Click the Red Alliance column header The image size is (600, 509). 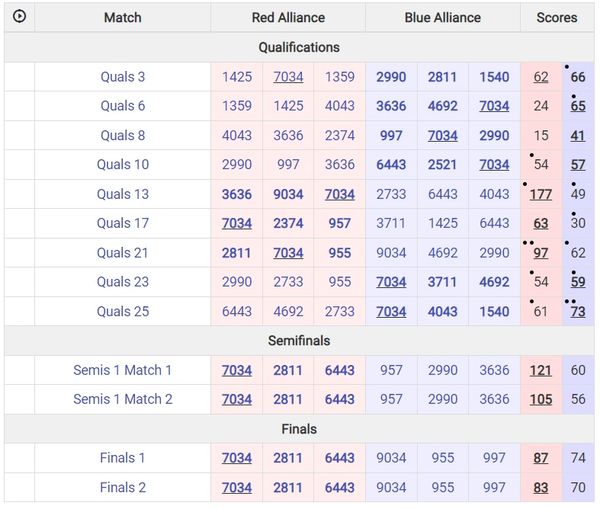coord(288,17)
